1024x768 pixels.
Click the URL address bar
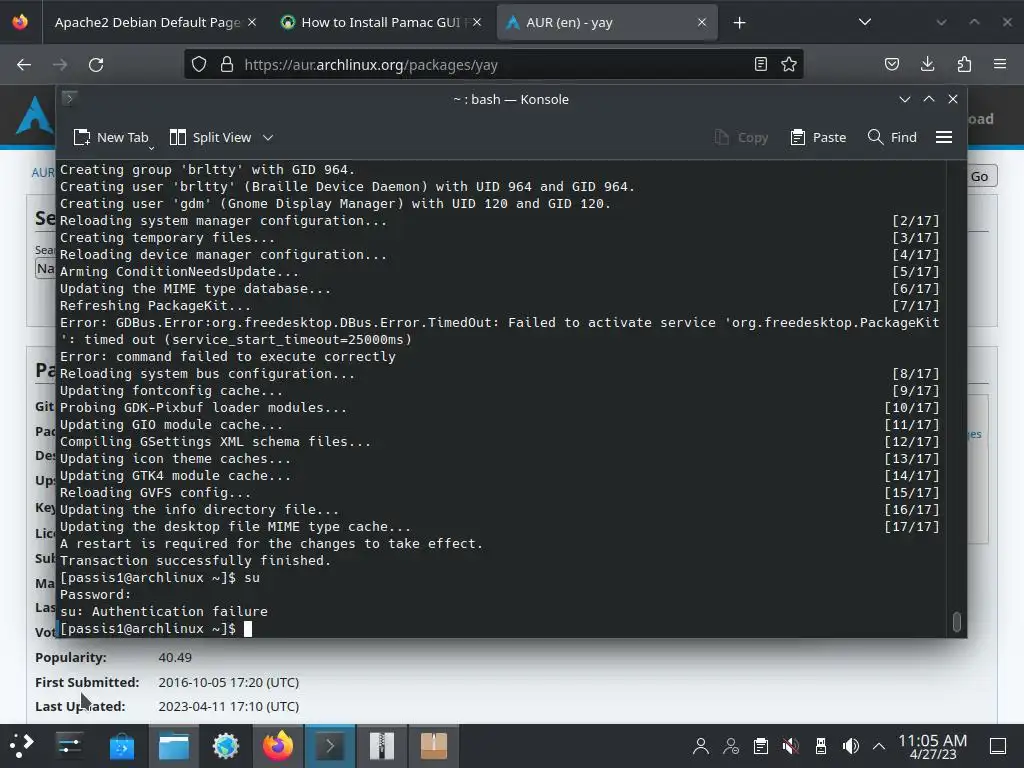pyautogui.click(x=494, y=65)
